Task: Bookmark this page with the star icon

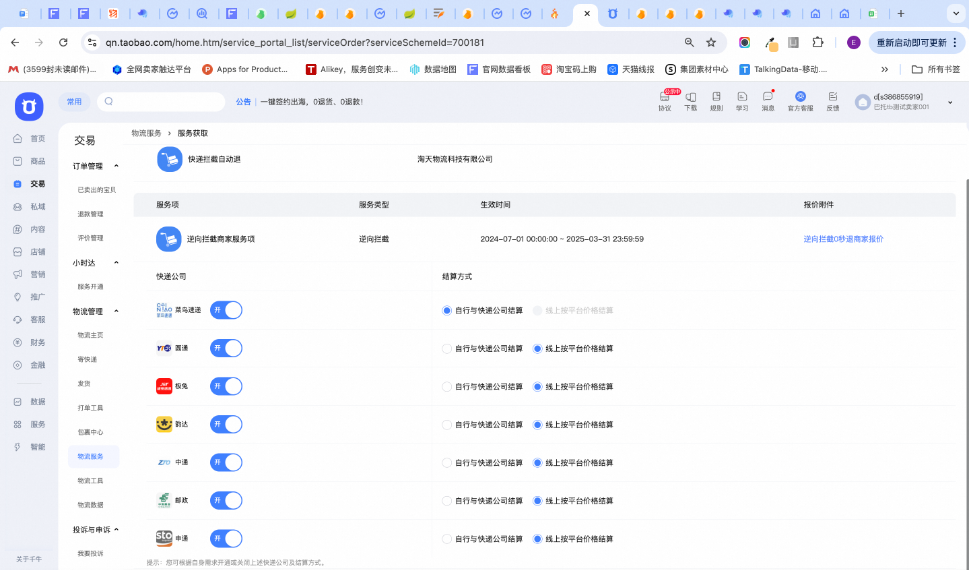Action: pyautogui.click(x=711, y=43)
